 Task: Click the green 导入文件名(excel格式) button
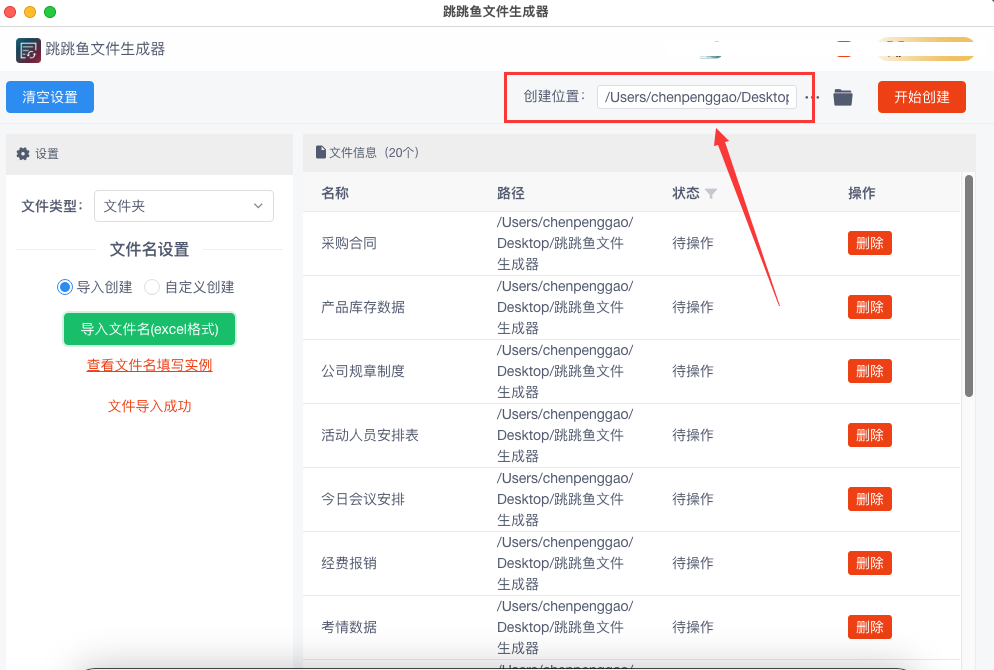(x=150, y=329)
